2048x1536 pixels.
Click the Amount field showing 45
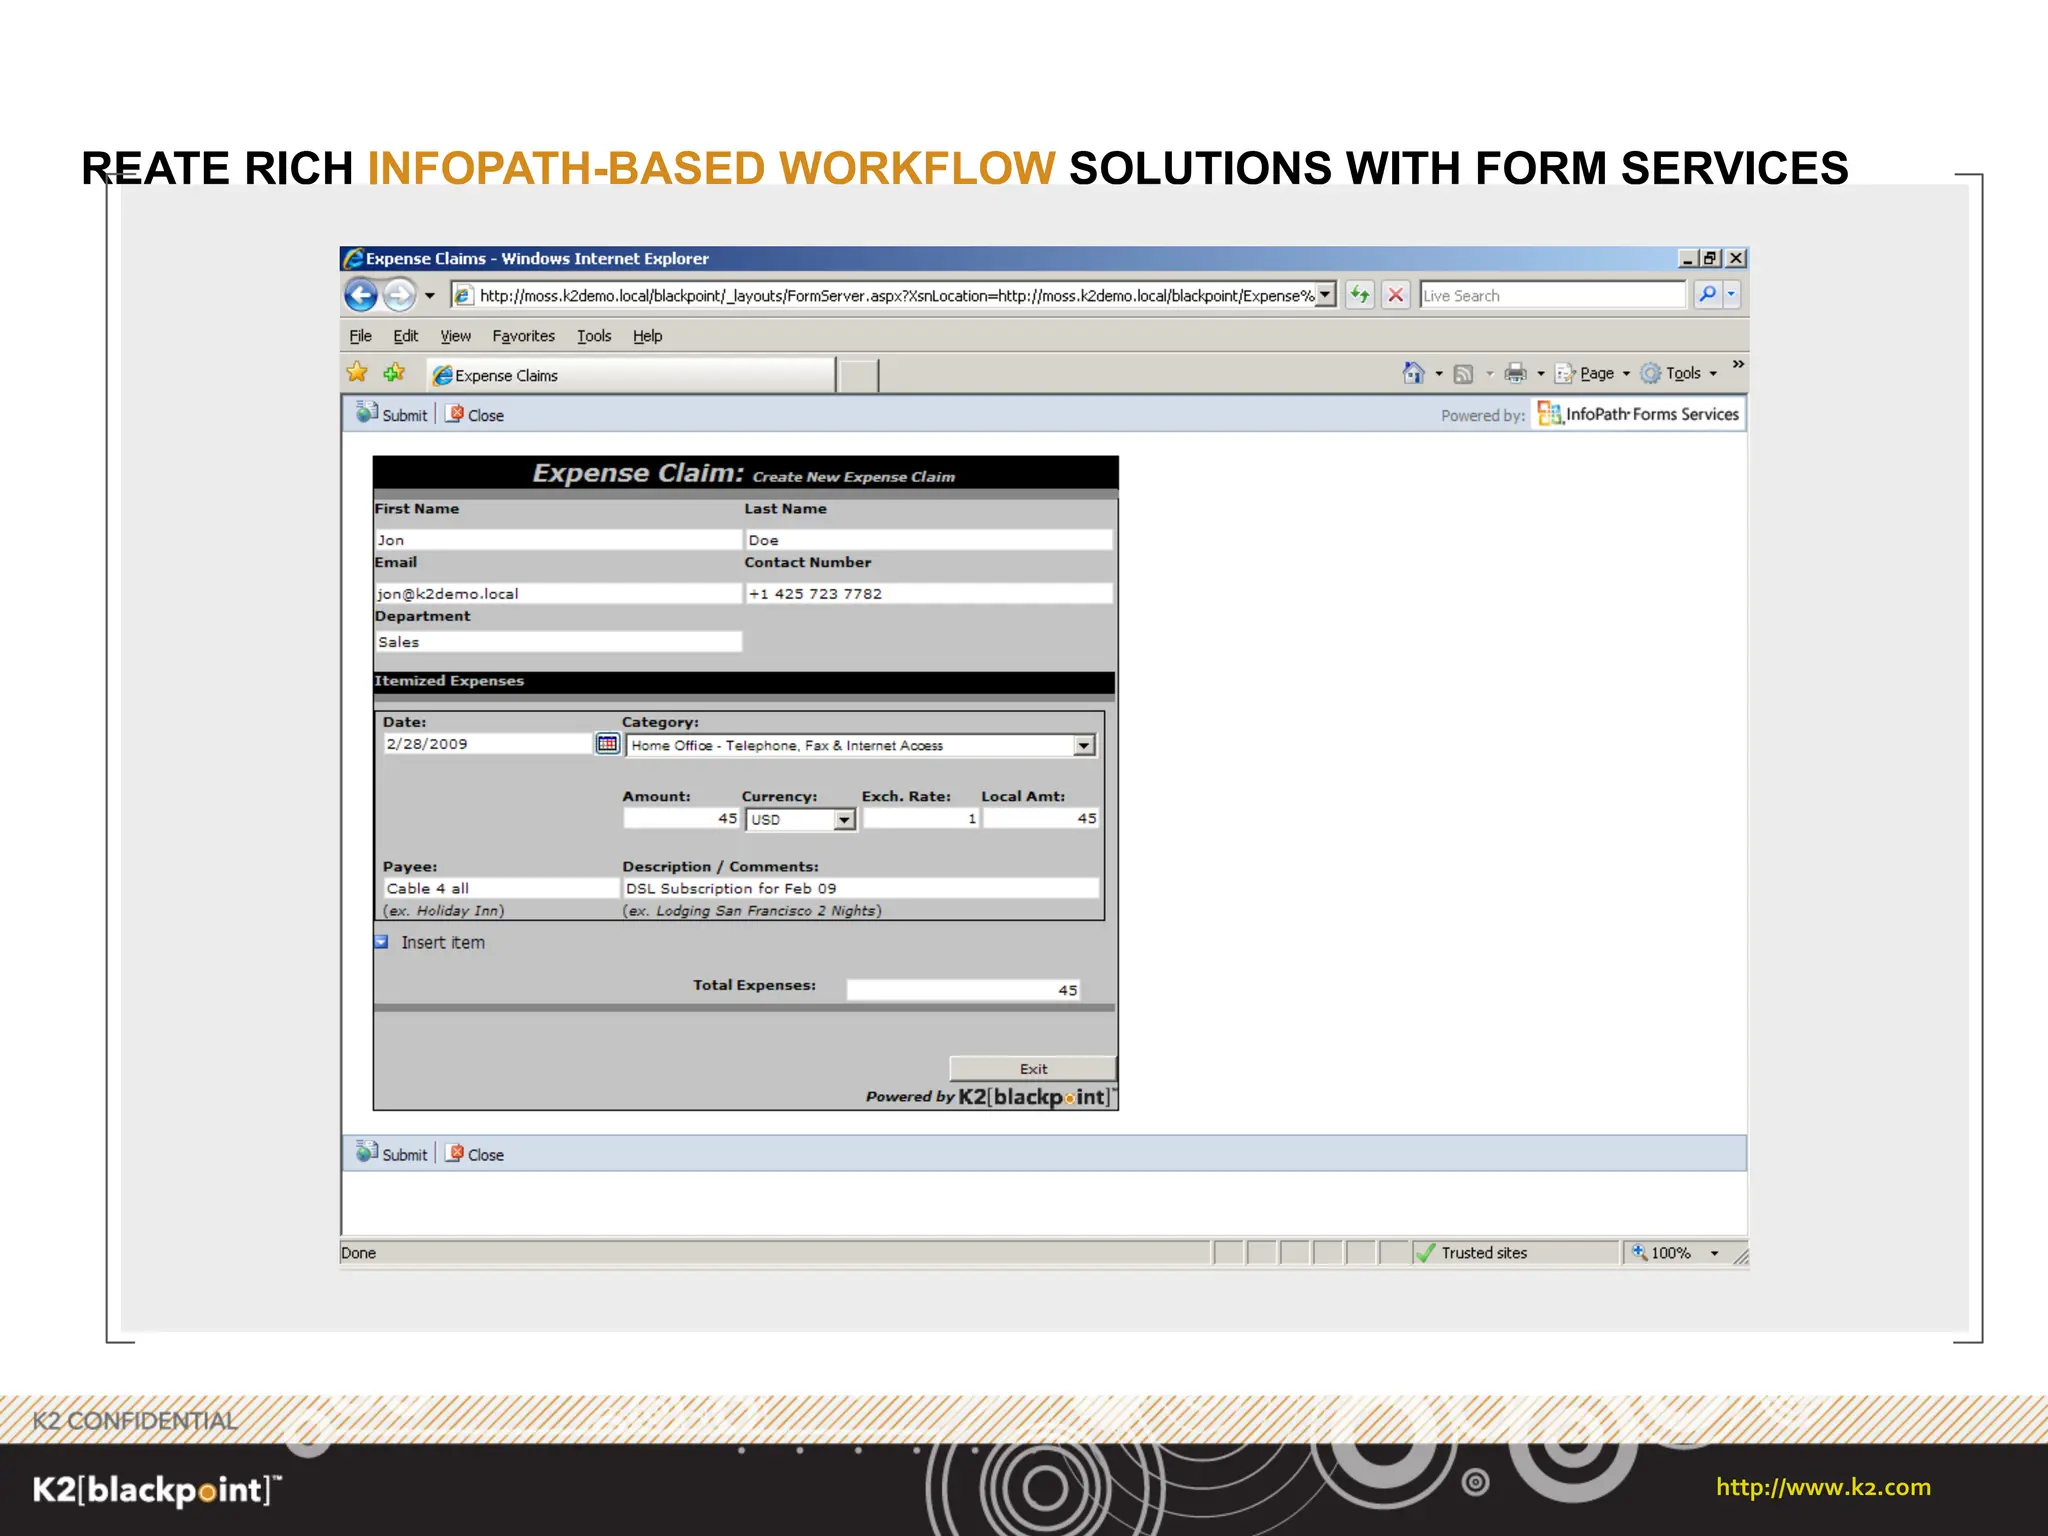click(681, 818)
